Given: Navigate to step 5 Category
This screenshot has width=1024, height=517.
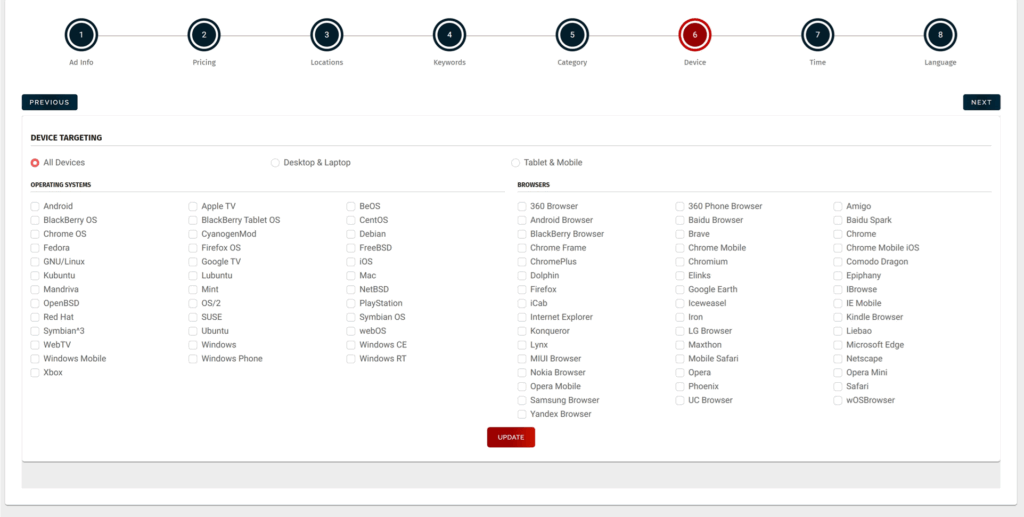Looking at the screenshot, I should tap(572, 35).
